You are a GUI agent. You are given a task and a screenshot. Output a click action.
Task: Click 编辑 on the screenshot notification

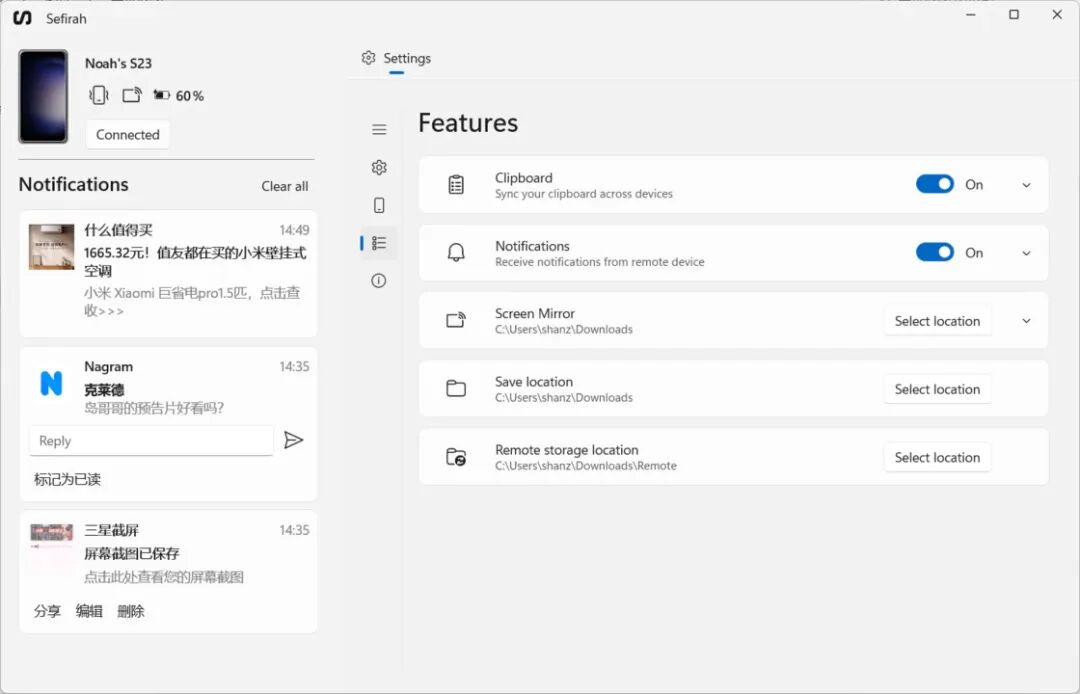pyautogui.click(x=89, y=611)
